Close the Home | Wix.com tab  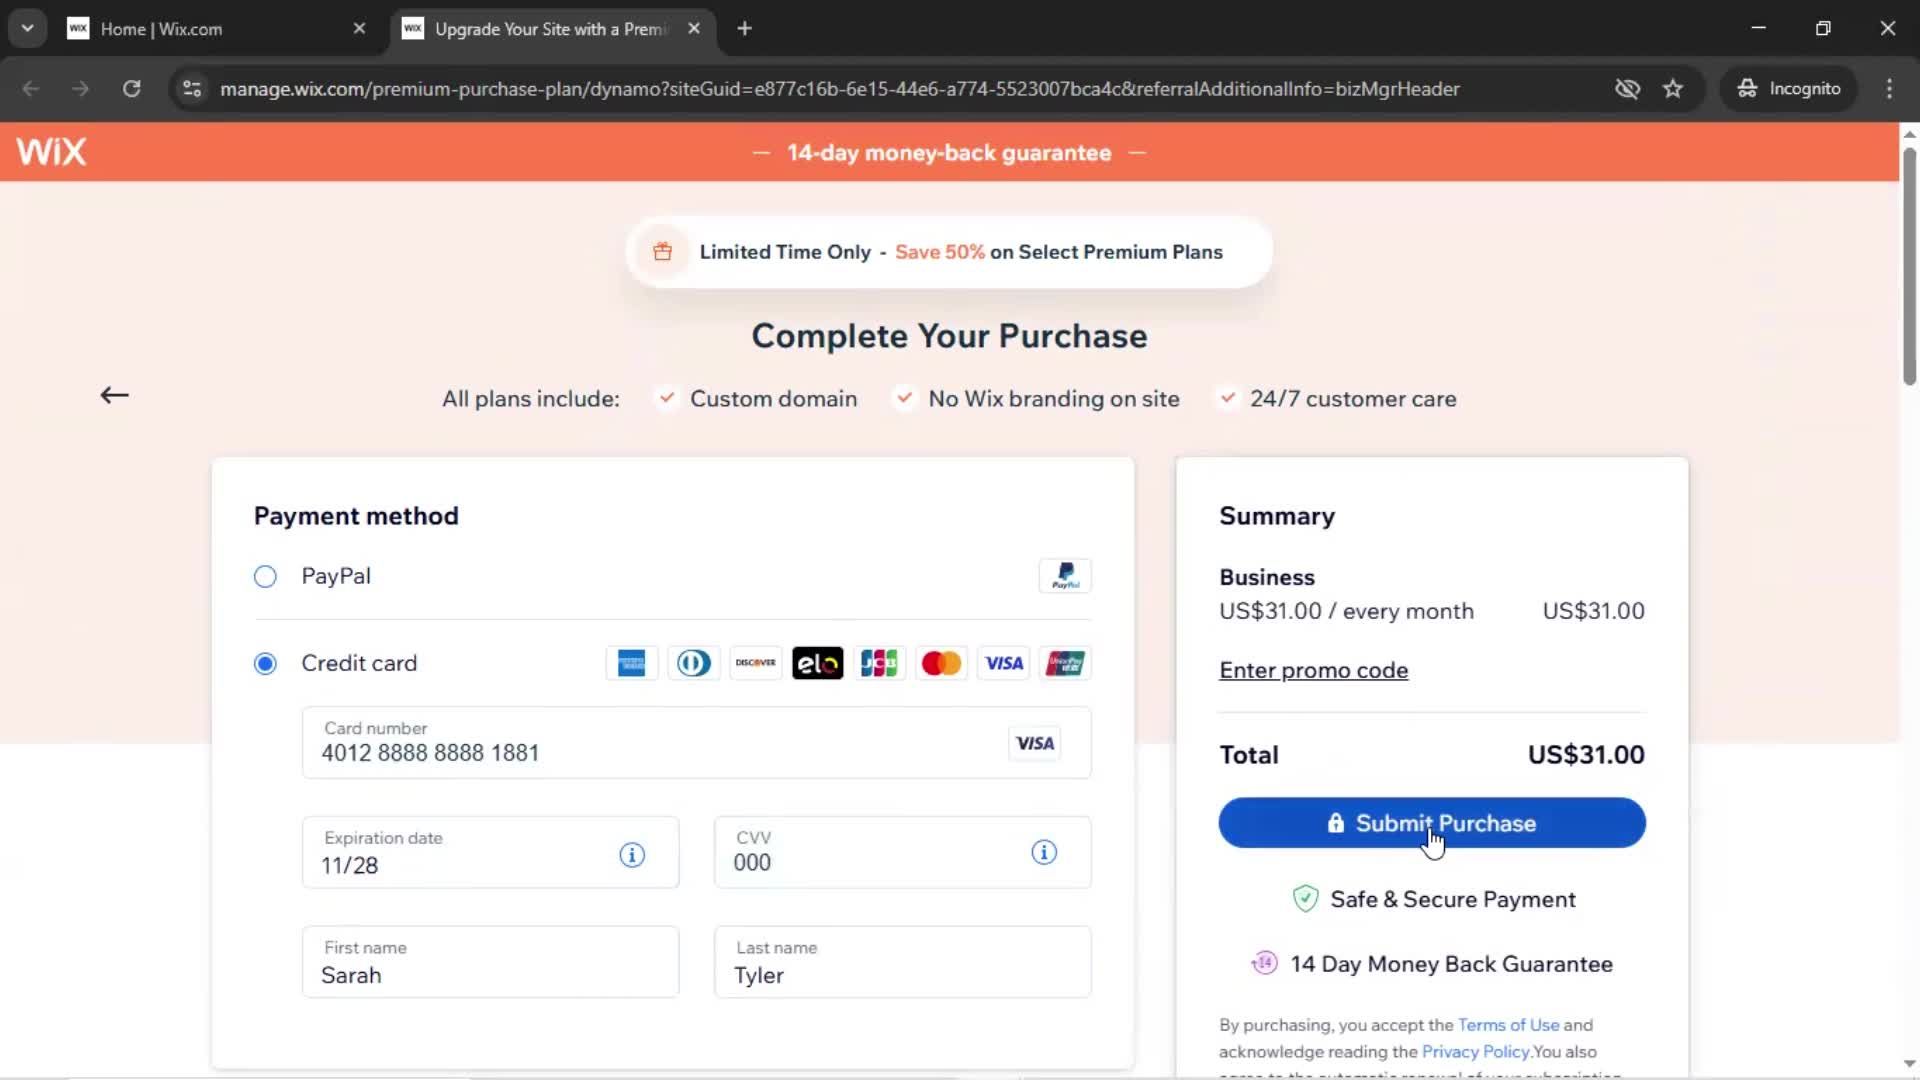coord(359,28)
